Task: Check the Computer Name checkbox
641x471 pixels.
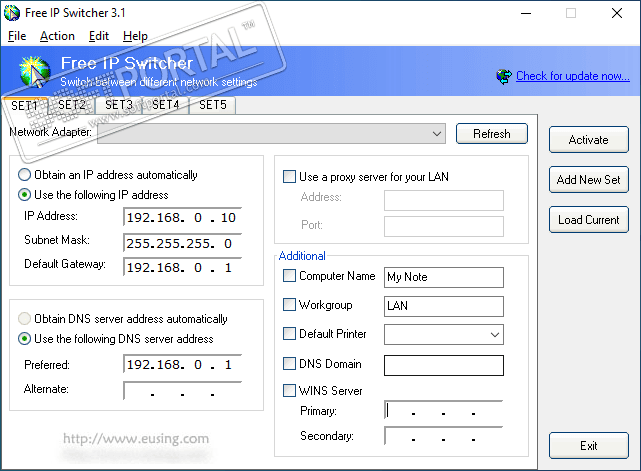Action: pyautogui.click(x=289, y=276)
